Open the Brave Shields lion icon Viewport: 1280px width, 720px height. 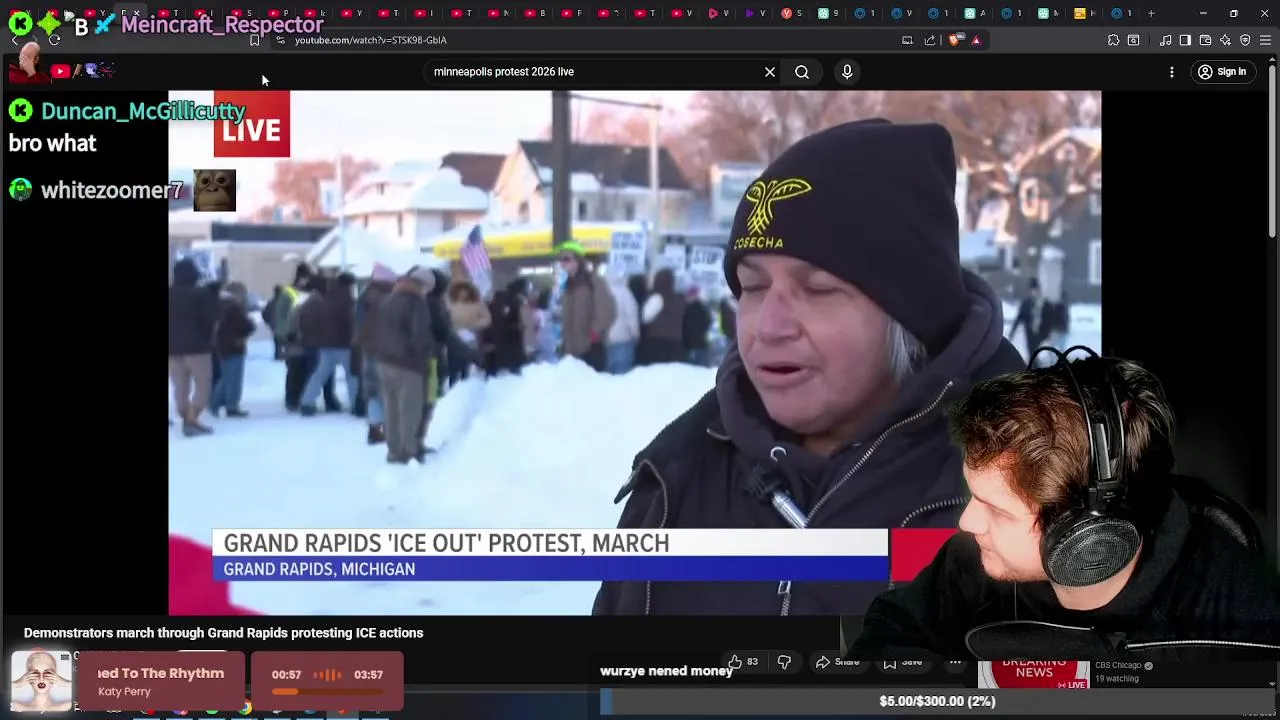tap(955, 40)
